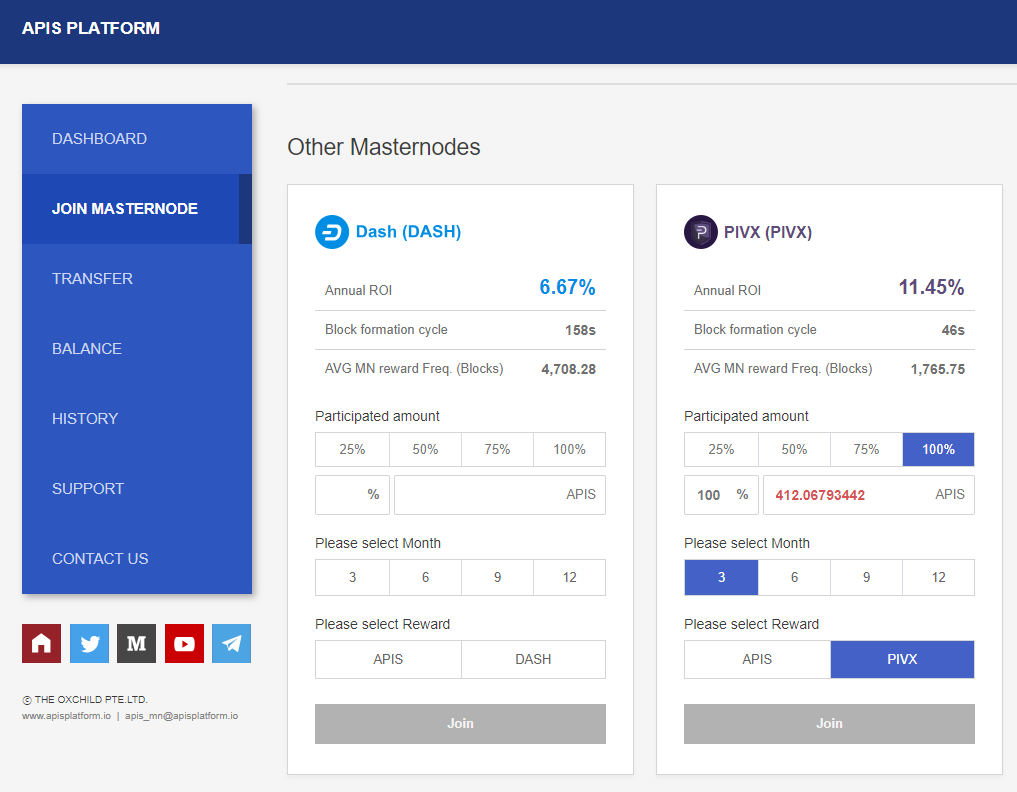Click the PIVX (PIVX) title
This screenshot has height=792, width=1017.
pos(768,232)
